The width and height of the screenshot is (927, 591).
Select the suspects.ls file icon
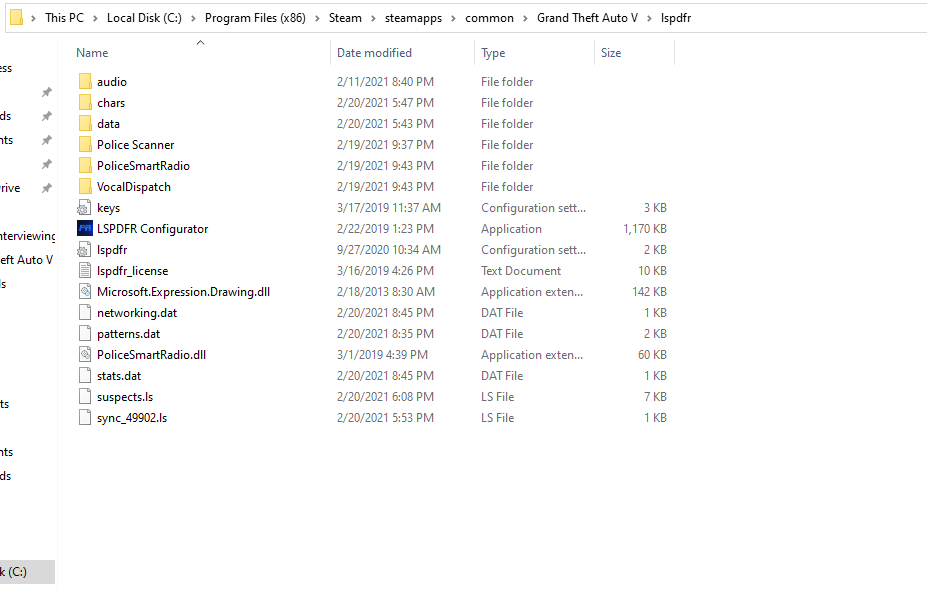[85, 397]
